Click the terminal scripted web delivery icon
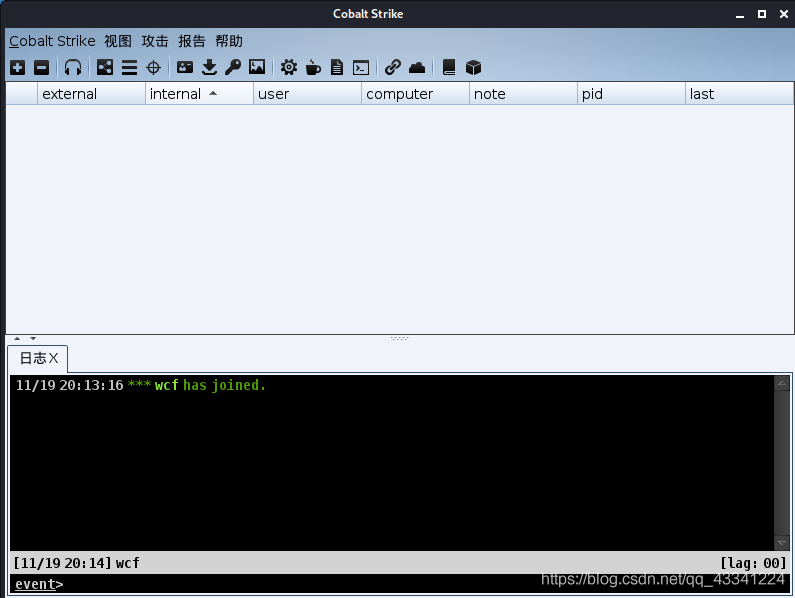The width and height of the screenshot is (795, 598). 361,67
